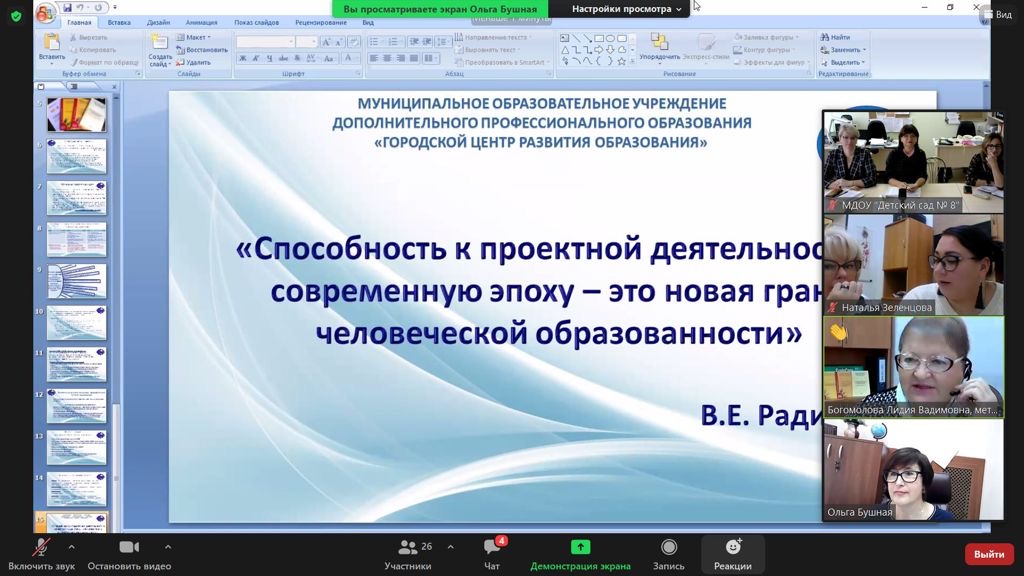Screen dimensions: 1024x576
Task: Stop camera with Остановить видео
Action: 129,555
